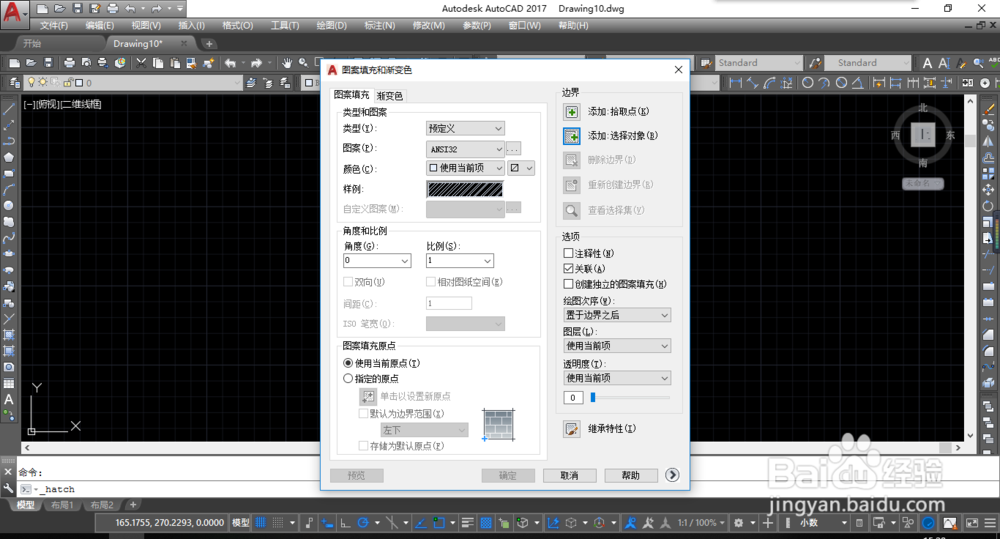Click the command line wrench icon
Screen dimensions: 1000x539
tap(8, 489)
